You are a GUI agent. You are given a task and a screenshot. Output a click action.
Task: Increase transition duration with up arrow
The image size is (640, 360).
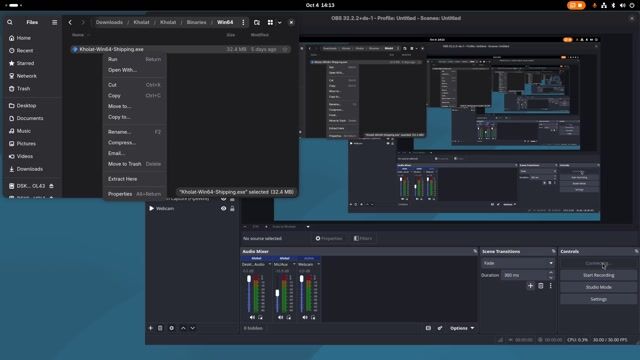551,273
